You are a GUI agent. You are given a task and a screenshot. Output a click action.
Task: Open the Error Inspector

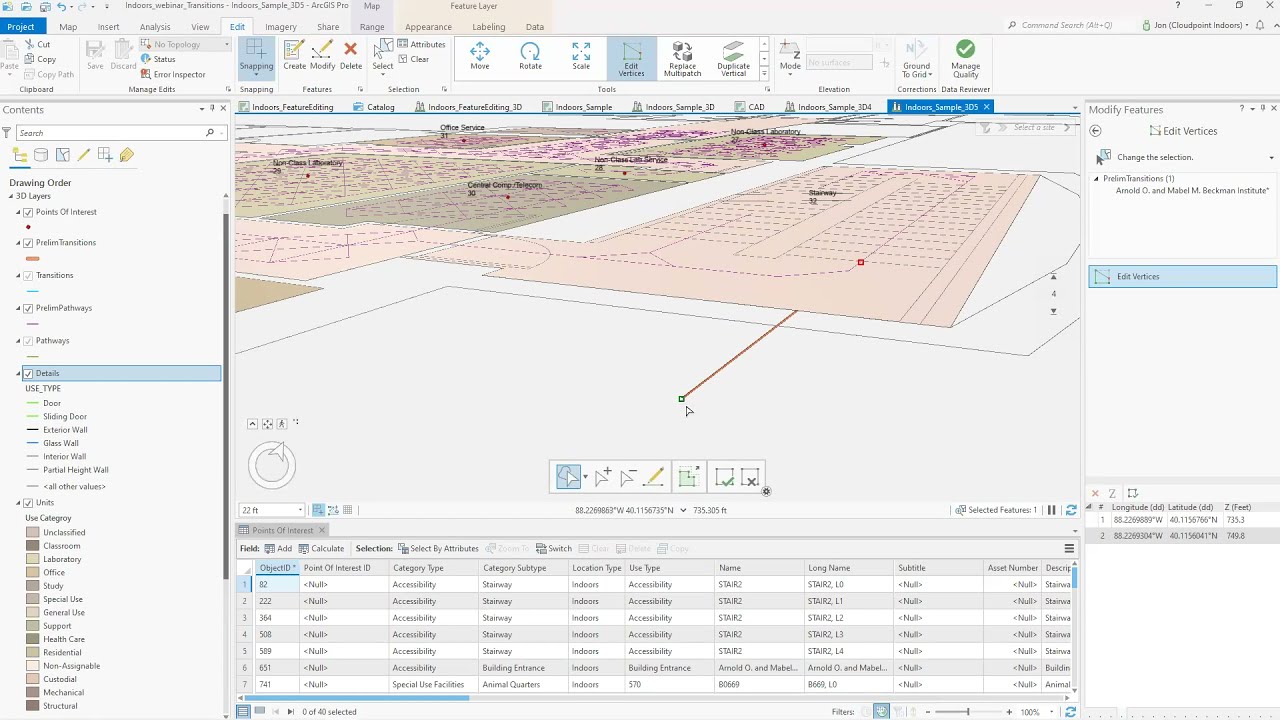173,74
